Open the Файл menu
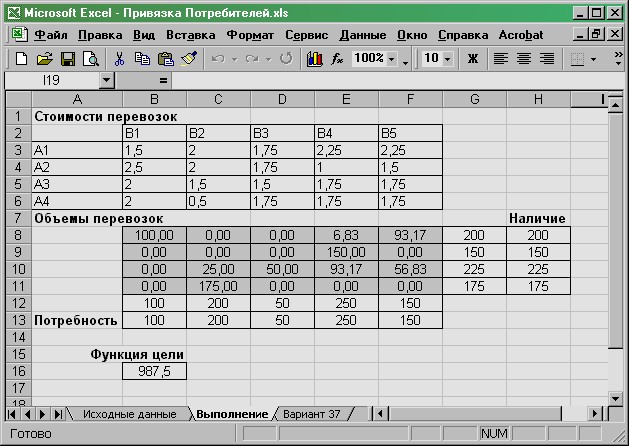The image size is (629, 446). tap(51, 35)
